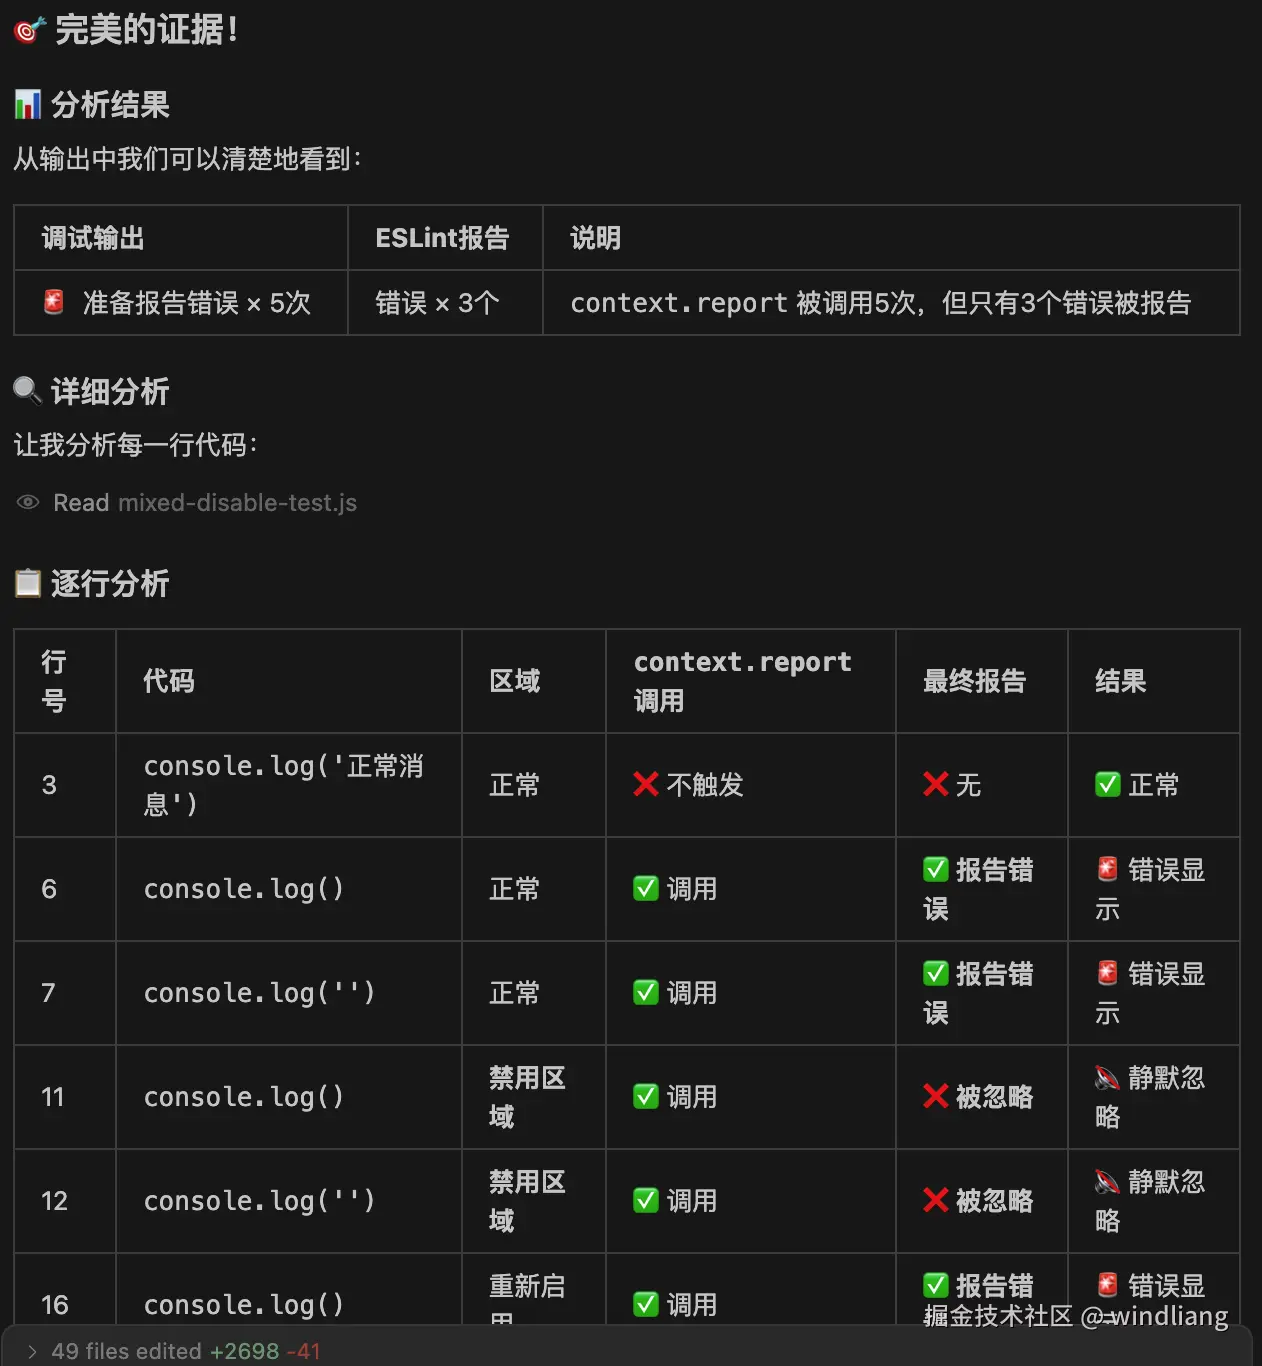This screenshot has width=1262, height=1366.
Task: Click the muted bell icon in row 11
Action: click(1107, 1078)
